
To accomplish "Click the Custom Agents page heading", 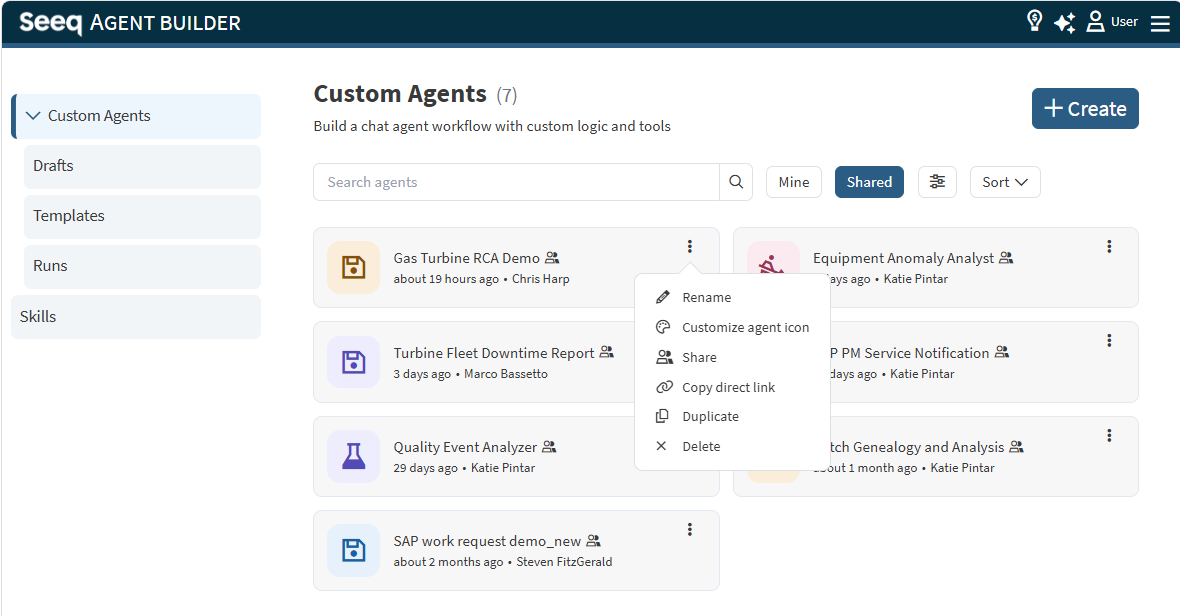I will (x=400, y=94).
